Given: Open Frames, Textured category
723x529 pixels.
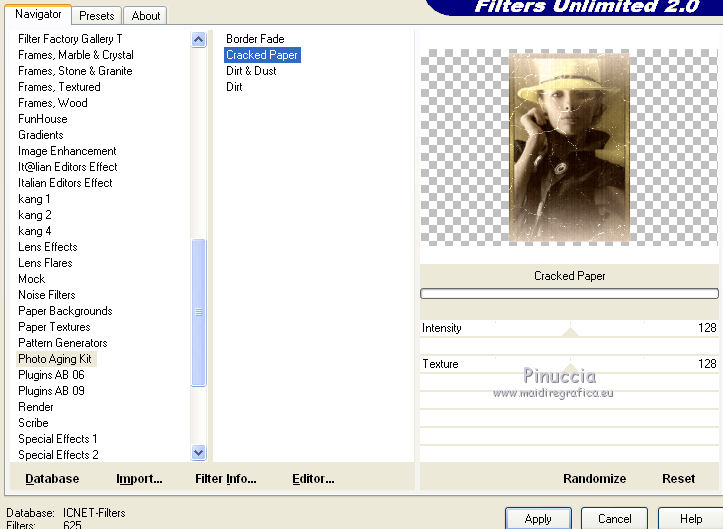Looking at the screenshot, I should point(59,87).
